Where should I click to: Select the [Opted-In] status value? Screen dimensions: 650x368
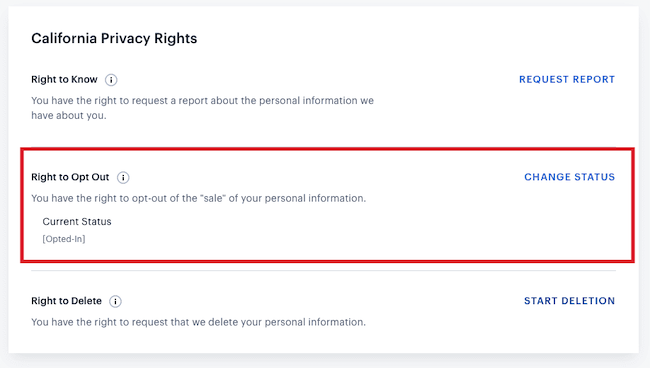(64, 239)
